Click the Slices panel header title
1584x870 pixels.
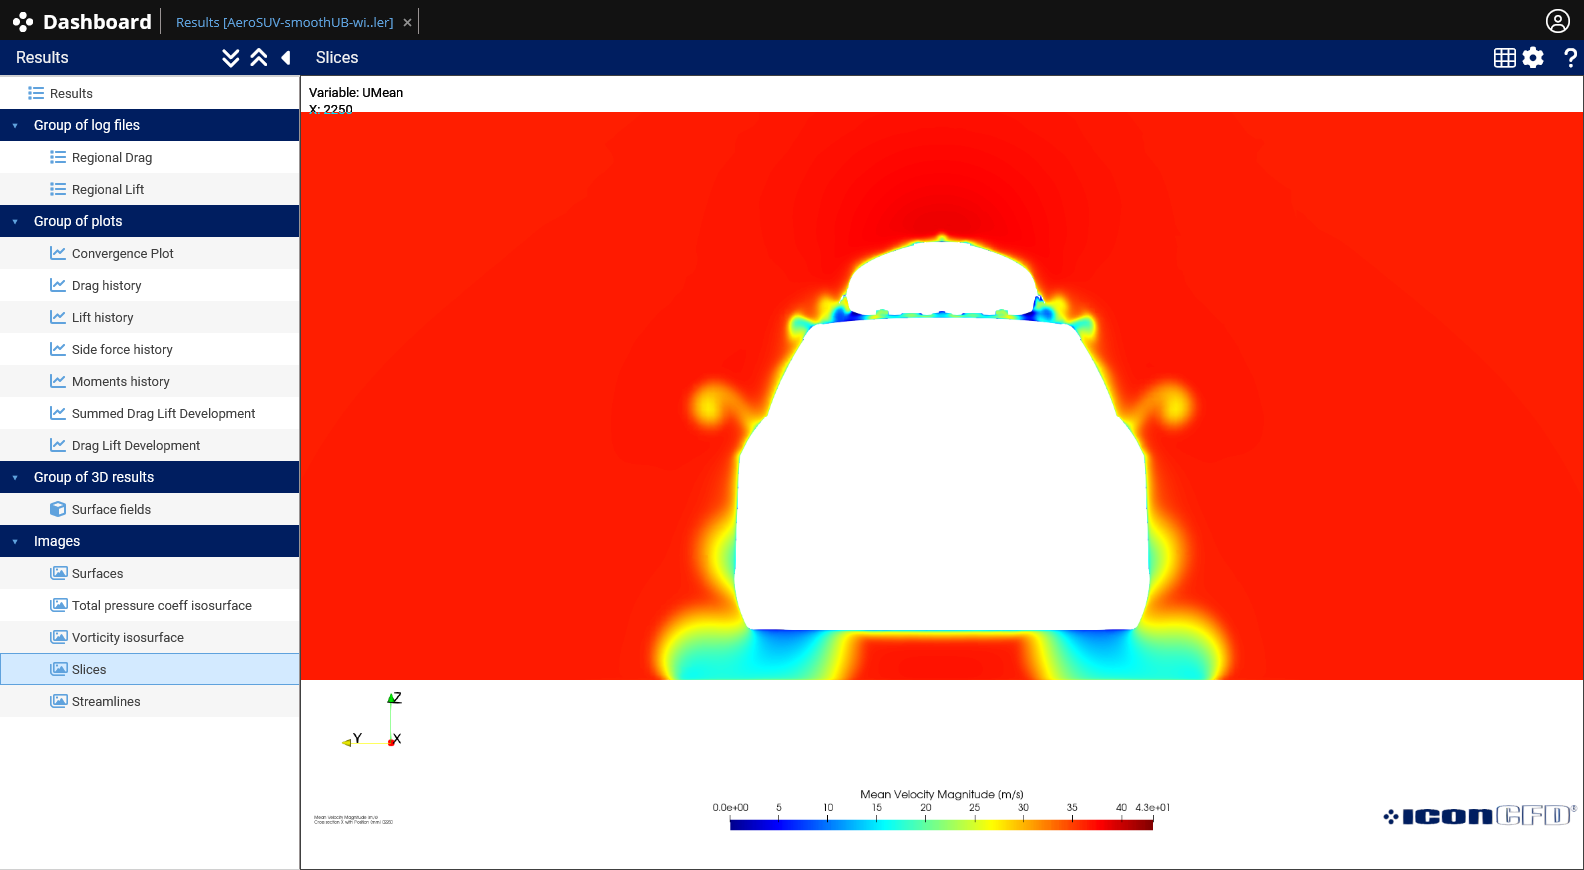click(337, 58)
